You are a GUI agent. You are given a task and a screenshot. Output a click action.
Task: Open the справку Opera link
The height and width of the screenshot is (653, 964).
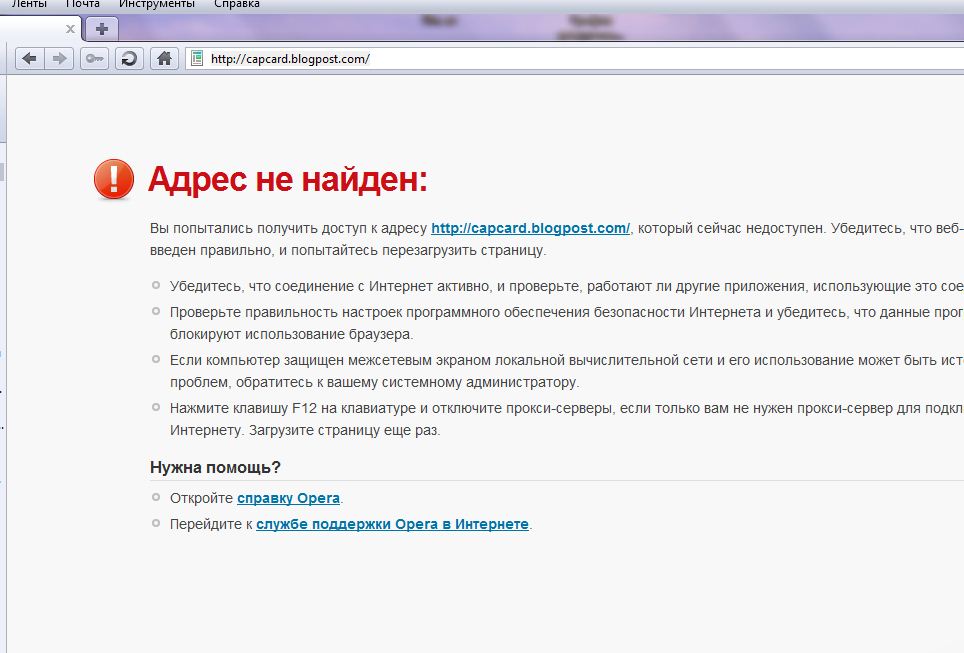point(288,498)
